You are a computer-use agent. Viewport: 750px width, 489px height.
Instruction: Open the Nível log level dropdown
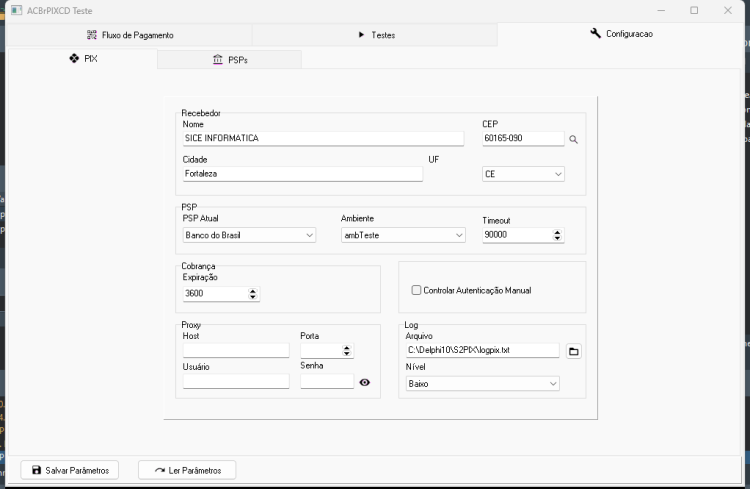[x=482, y=383]
